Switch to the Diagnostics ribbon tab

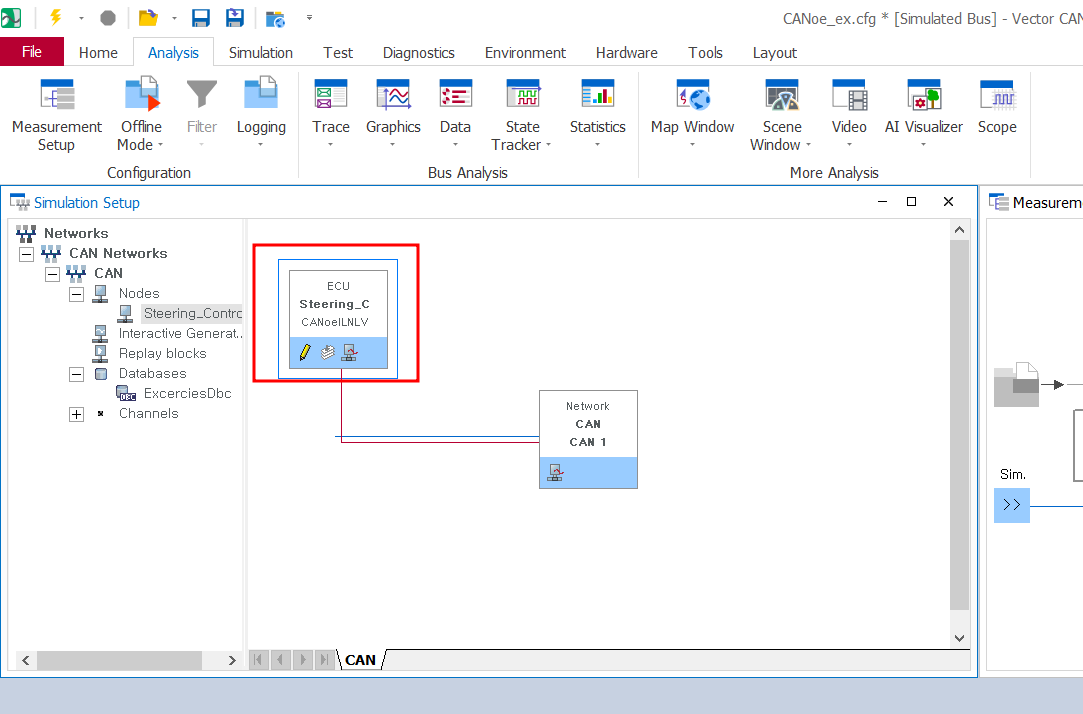click(x=419, y=52)
